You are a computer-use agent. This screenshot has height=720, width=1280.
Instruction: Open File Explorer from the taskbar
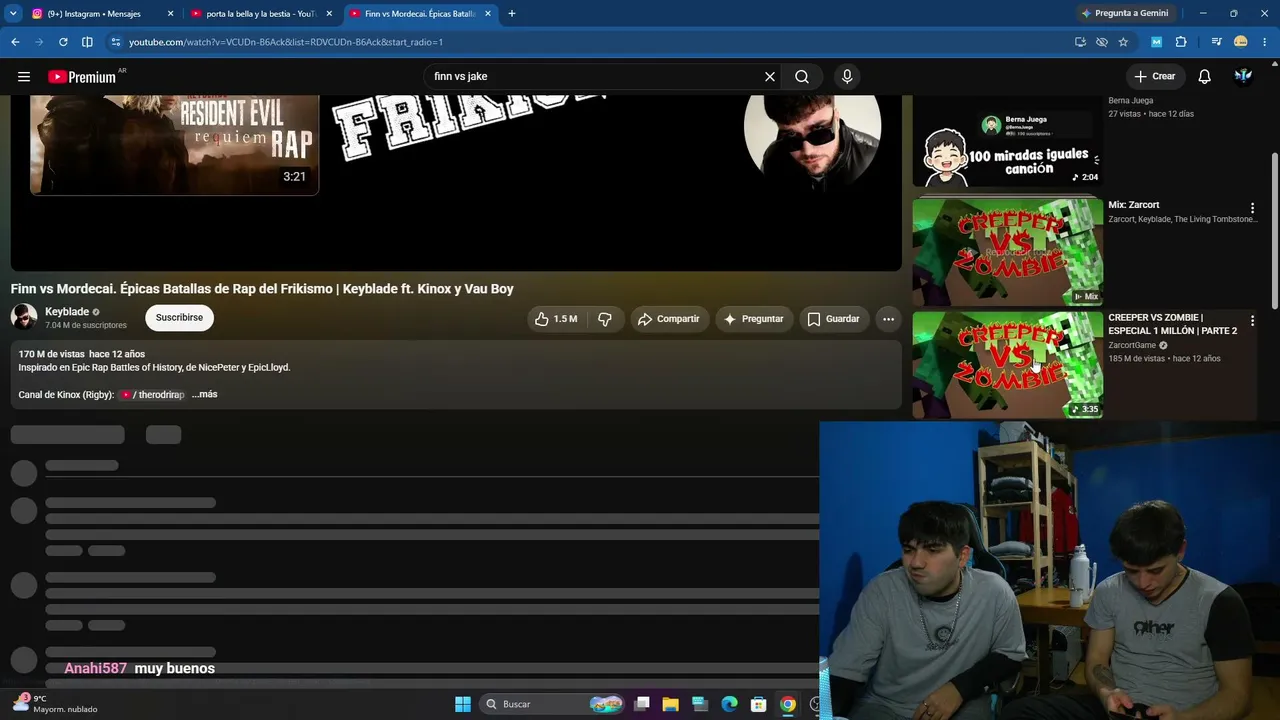(x=670, y=704)
